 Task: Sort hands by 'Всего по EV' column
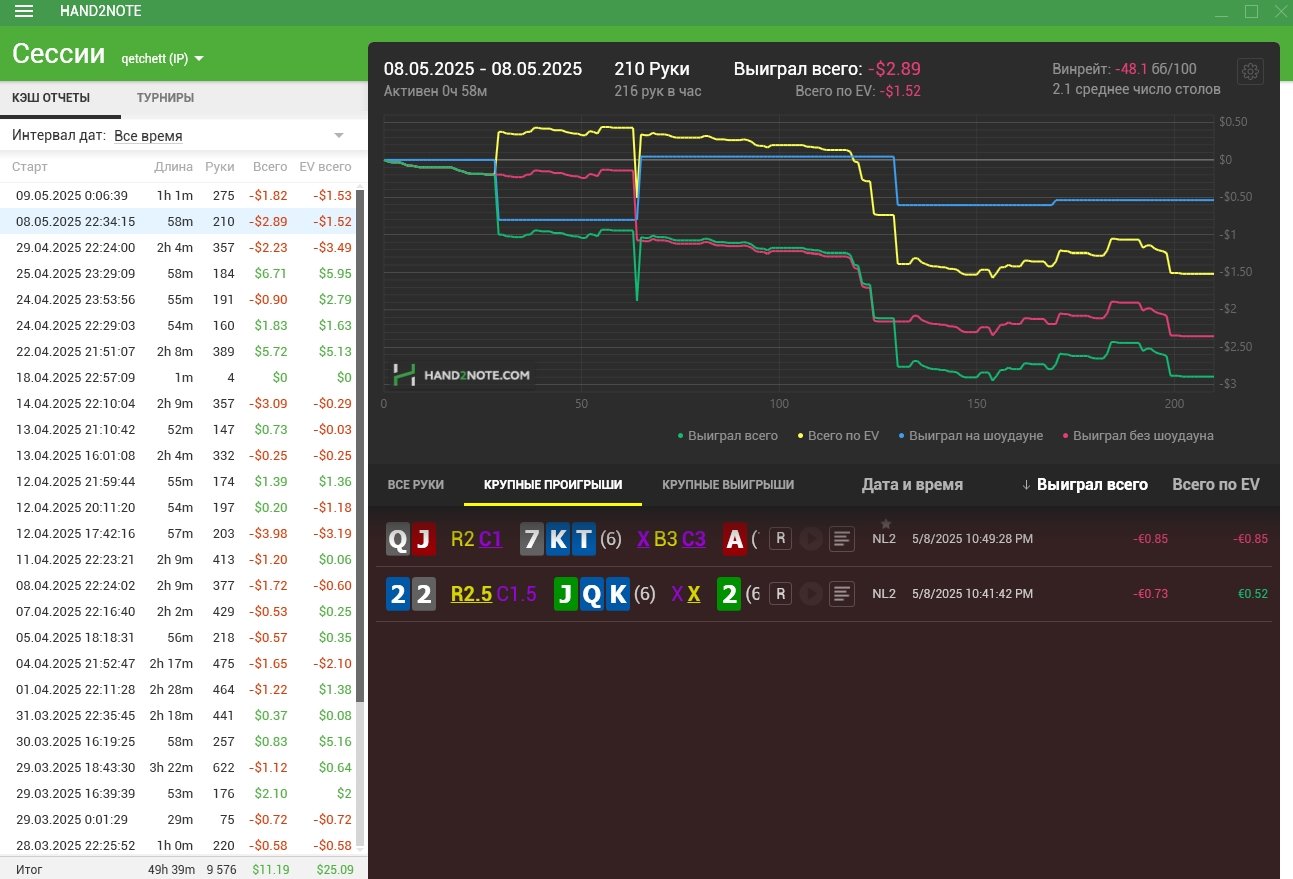1216,485
